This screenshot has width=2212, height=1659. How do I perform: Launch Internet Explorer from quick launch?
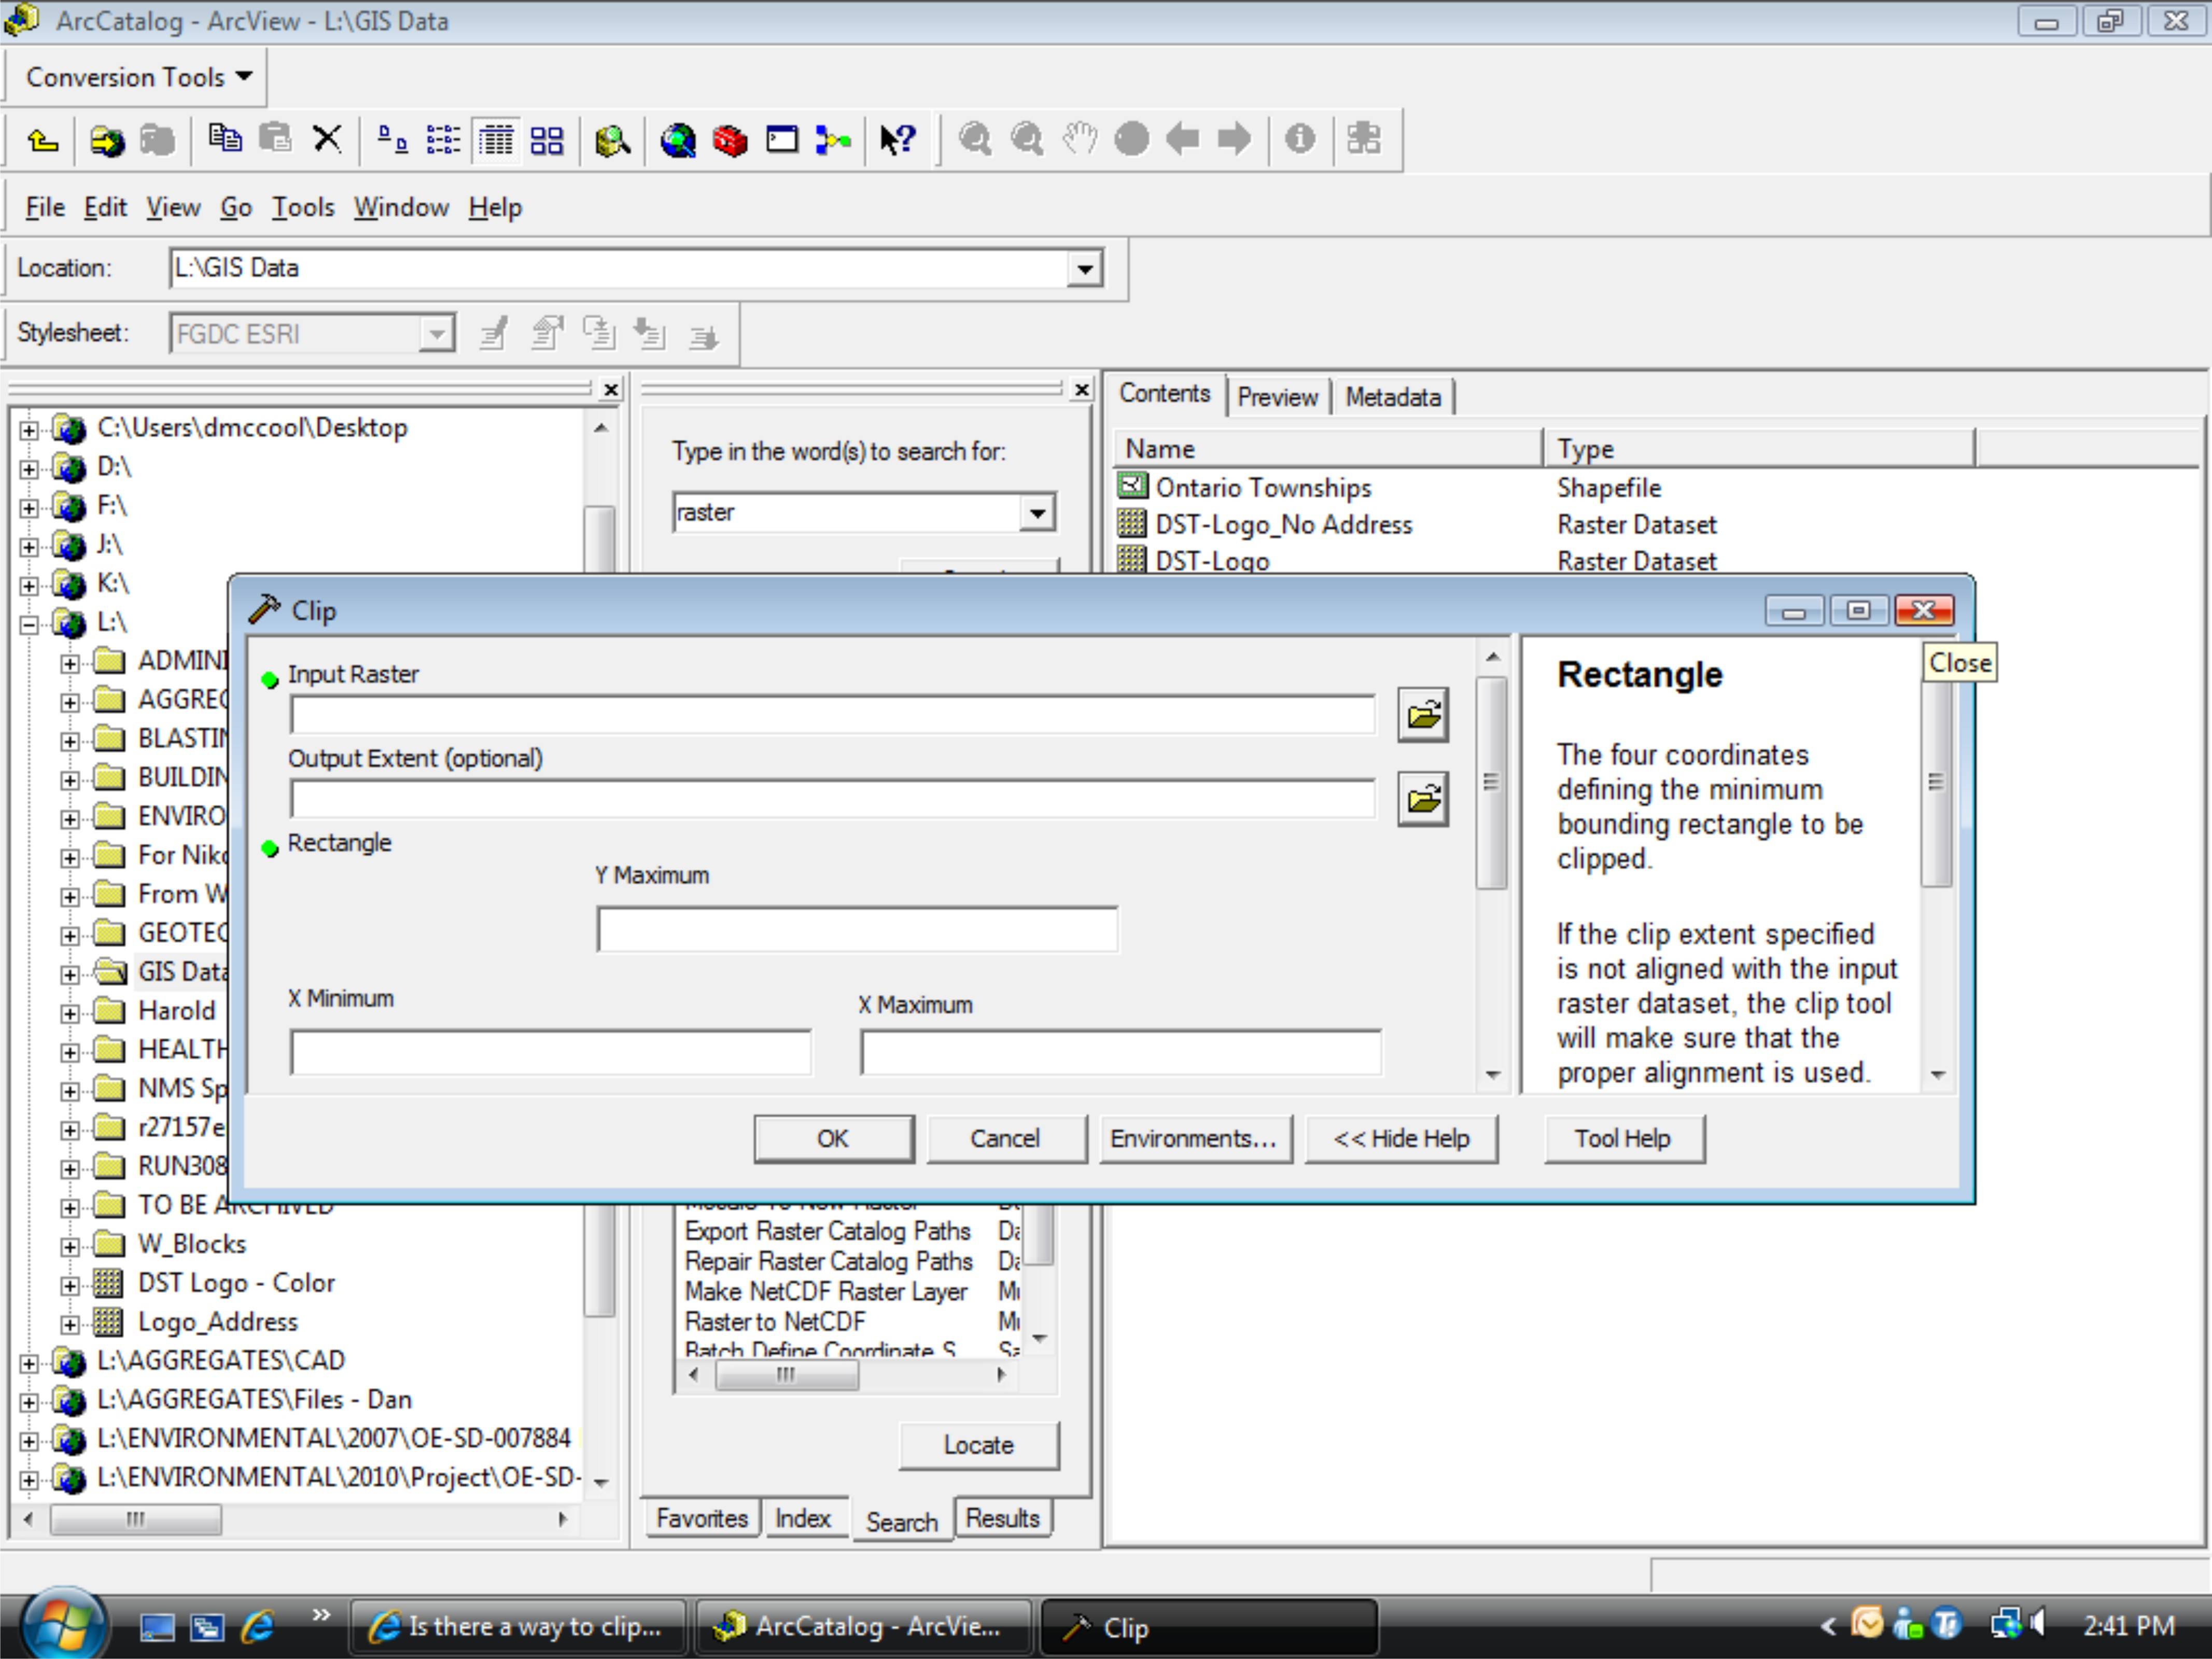(x=258, y=1628)
